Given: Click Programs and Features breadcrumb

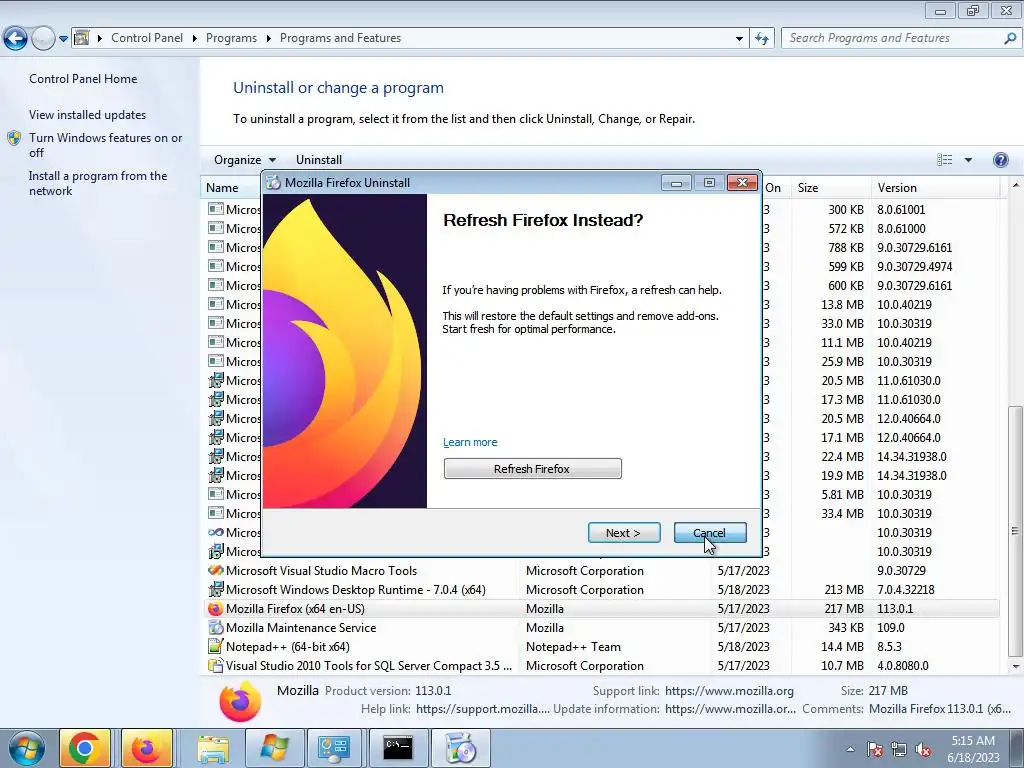Looking at the screenshot, I should tap(340, 38).
